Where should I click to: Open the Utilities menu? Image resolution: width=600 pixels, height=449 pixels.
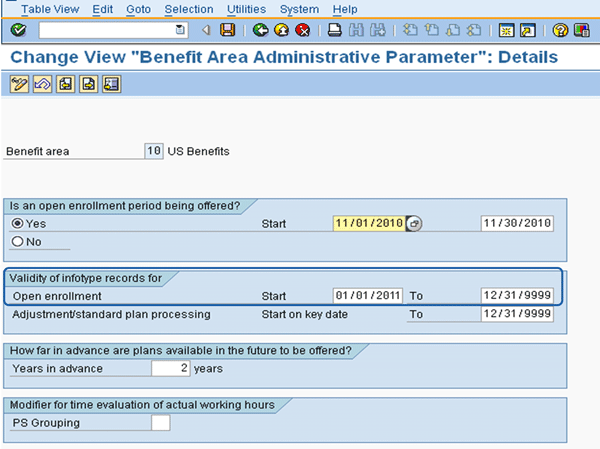pos(246,9)
